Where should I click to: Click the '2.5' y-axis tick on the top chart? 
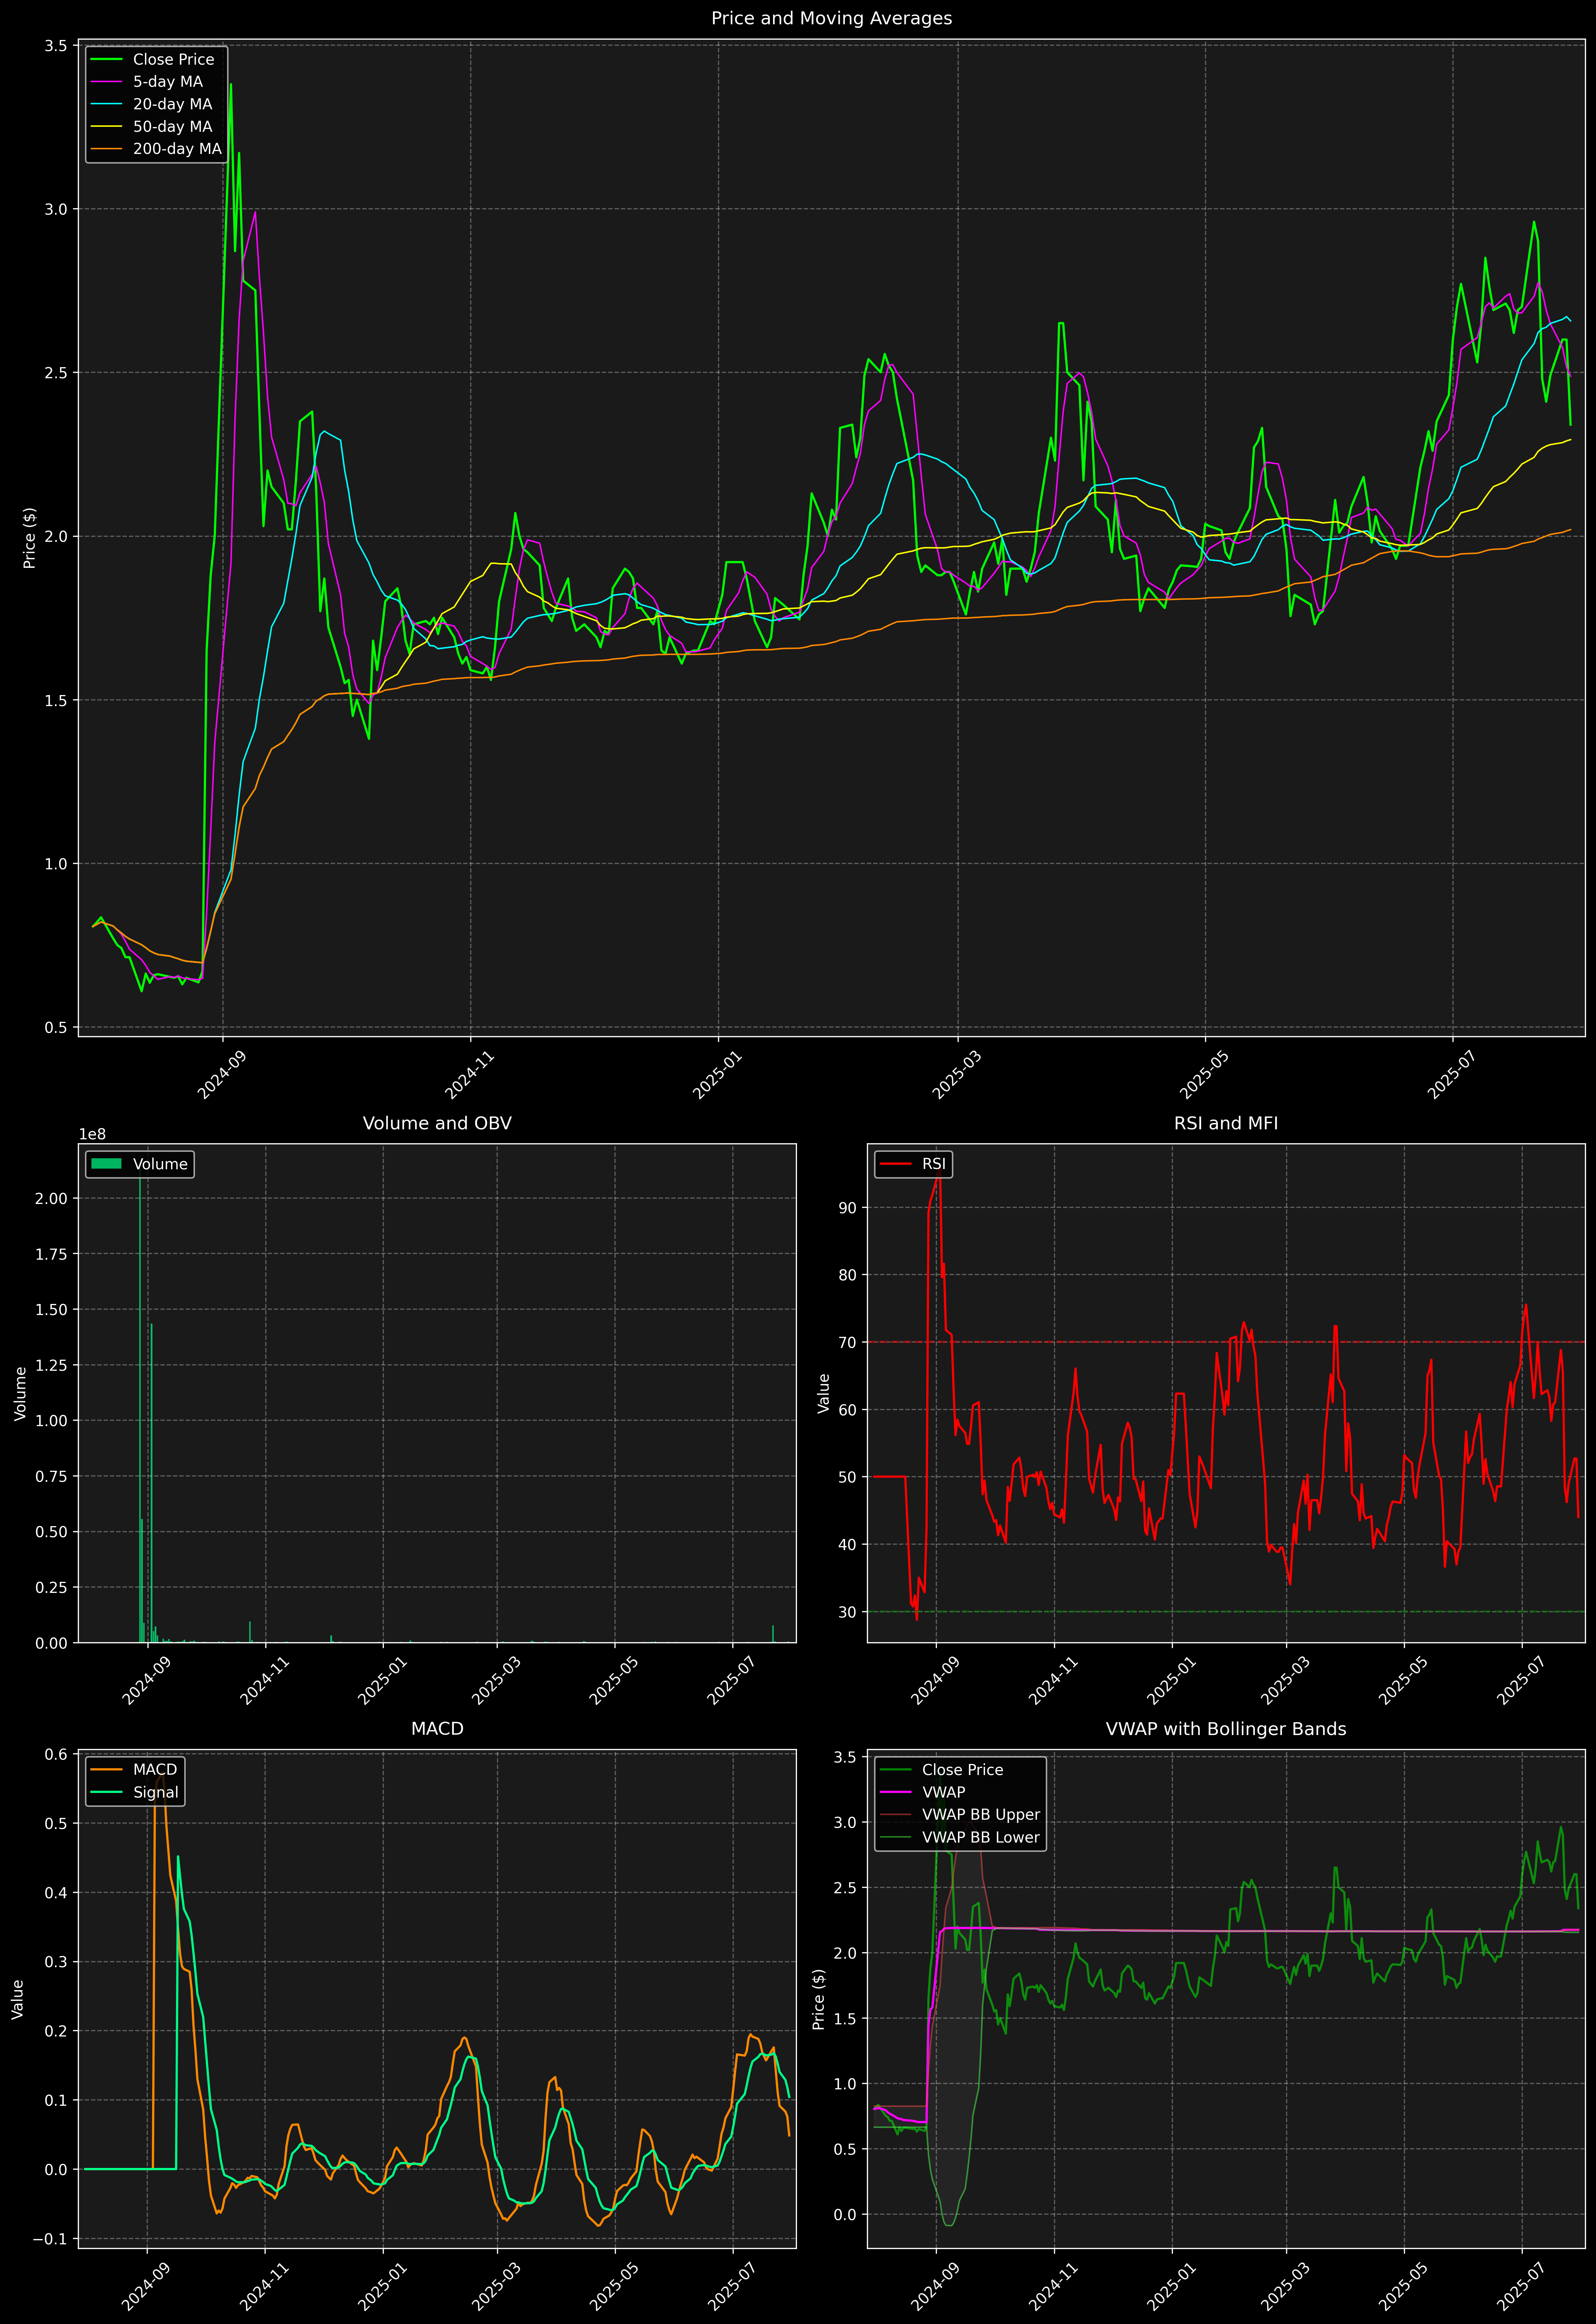click(x=56, y=373)
